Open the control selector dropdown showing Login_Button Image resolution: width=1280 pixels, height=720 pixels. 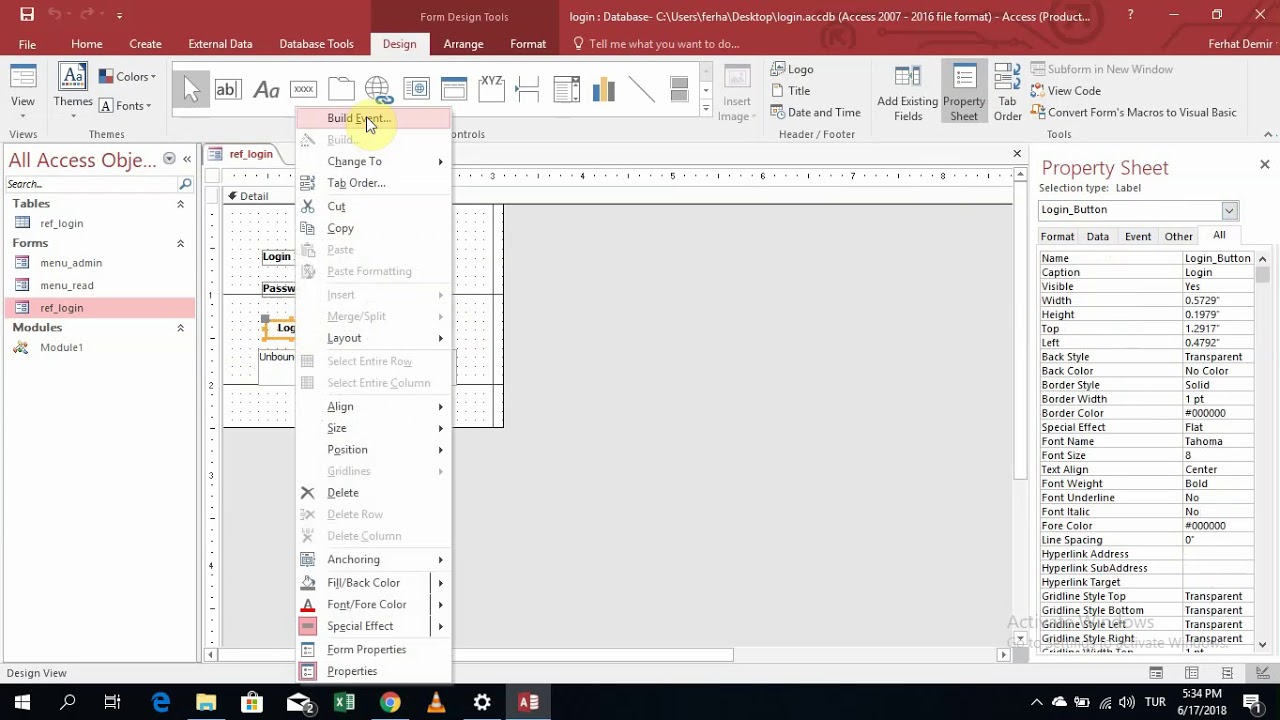tap(1229, 210)
